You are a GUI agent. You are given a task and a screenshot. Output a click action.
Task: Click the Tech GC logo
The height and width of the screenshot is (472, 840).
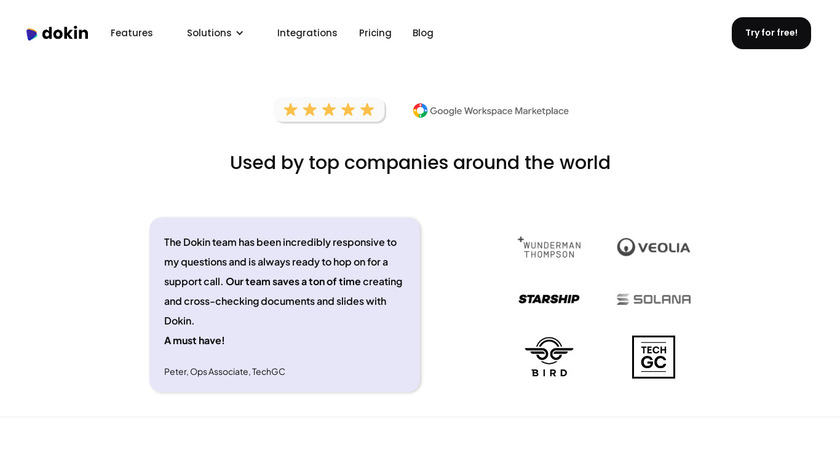pos(653,357)
